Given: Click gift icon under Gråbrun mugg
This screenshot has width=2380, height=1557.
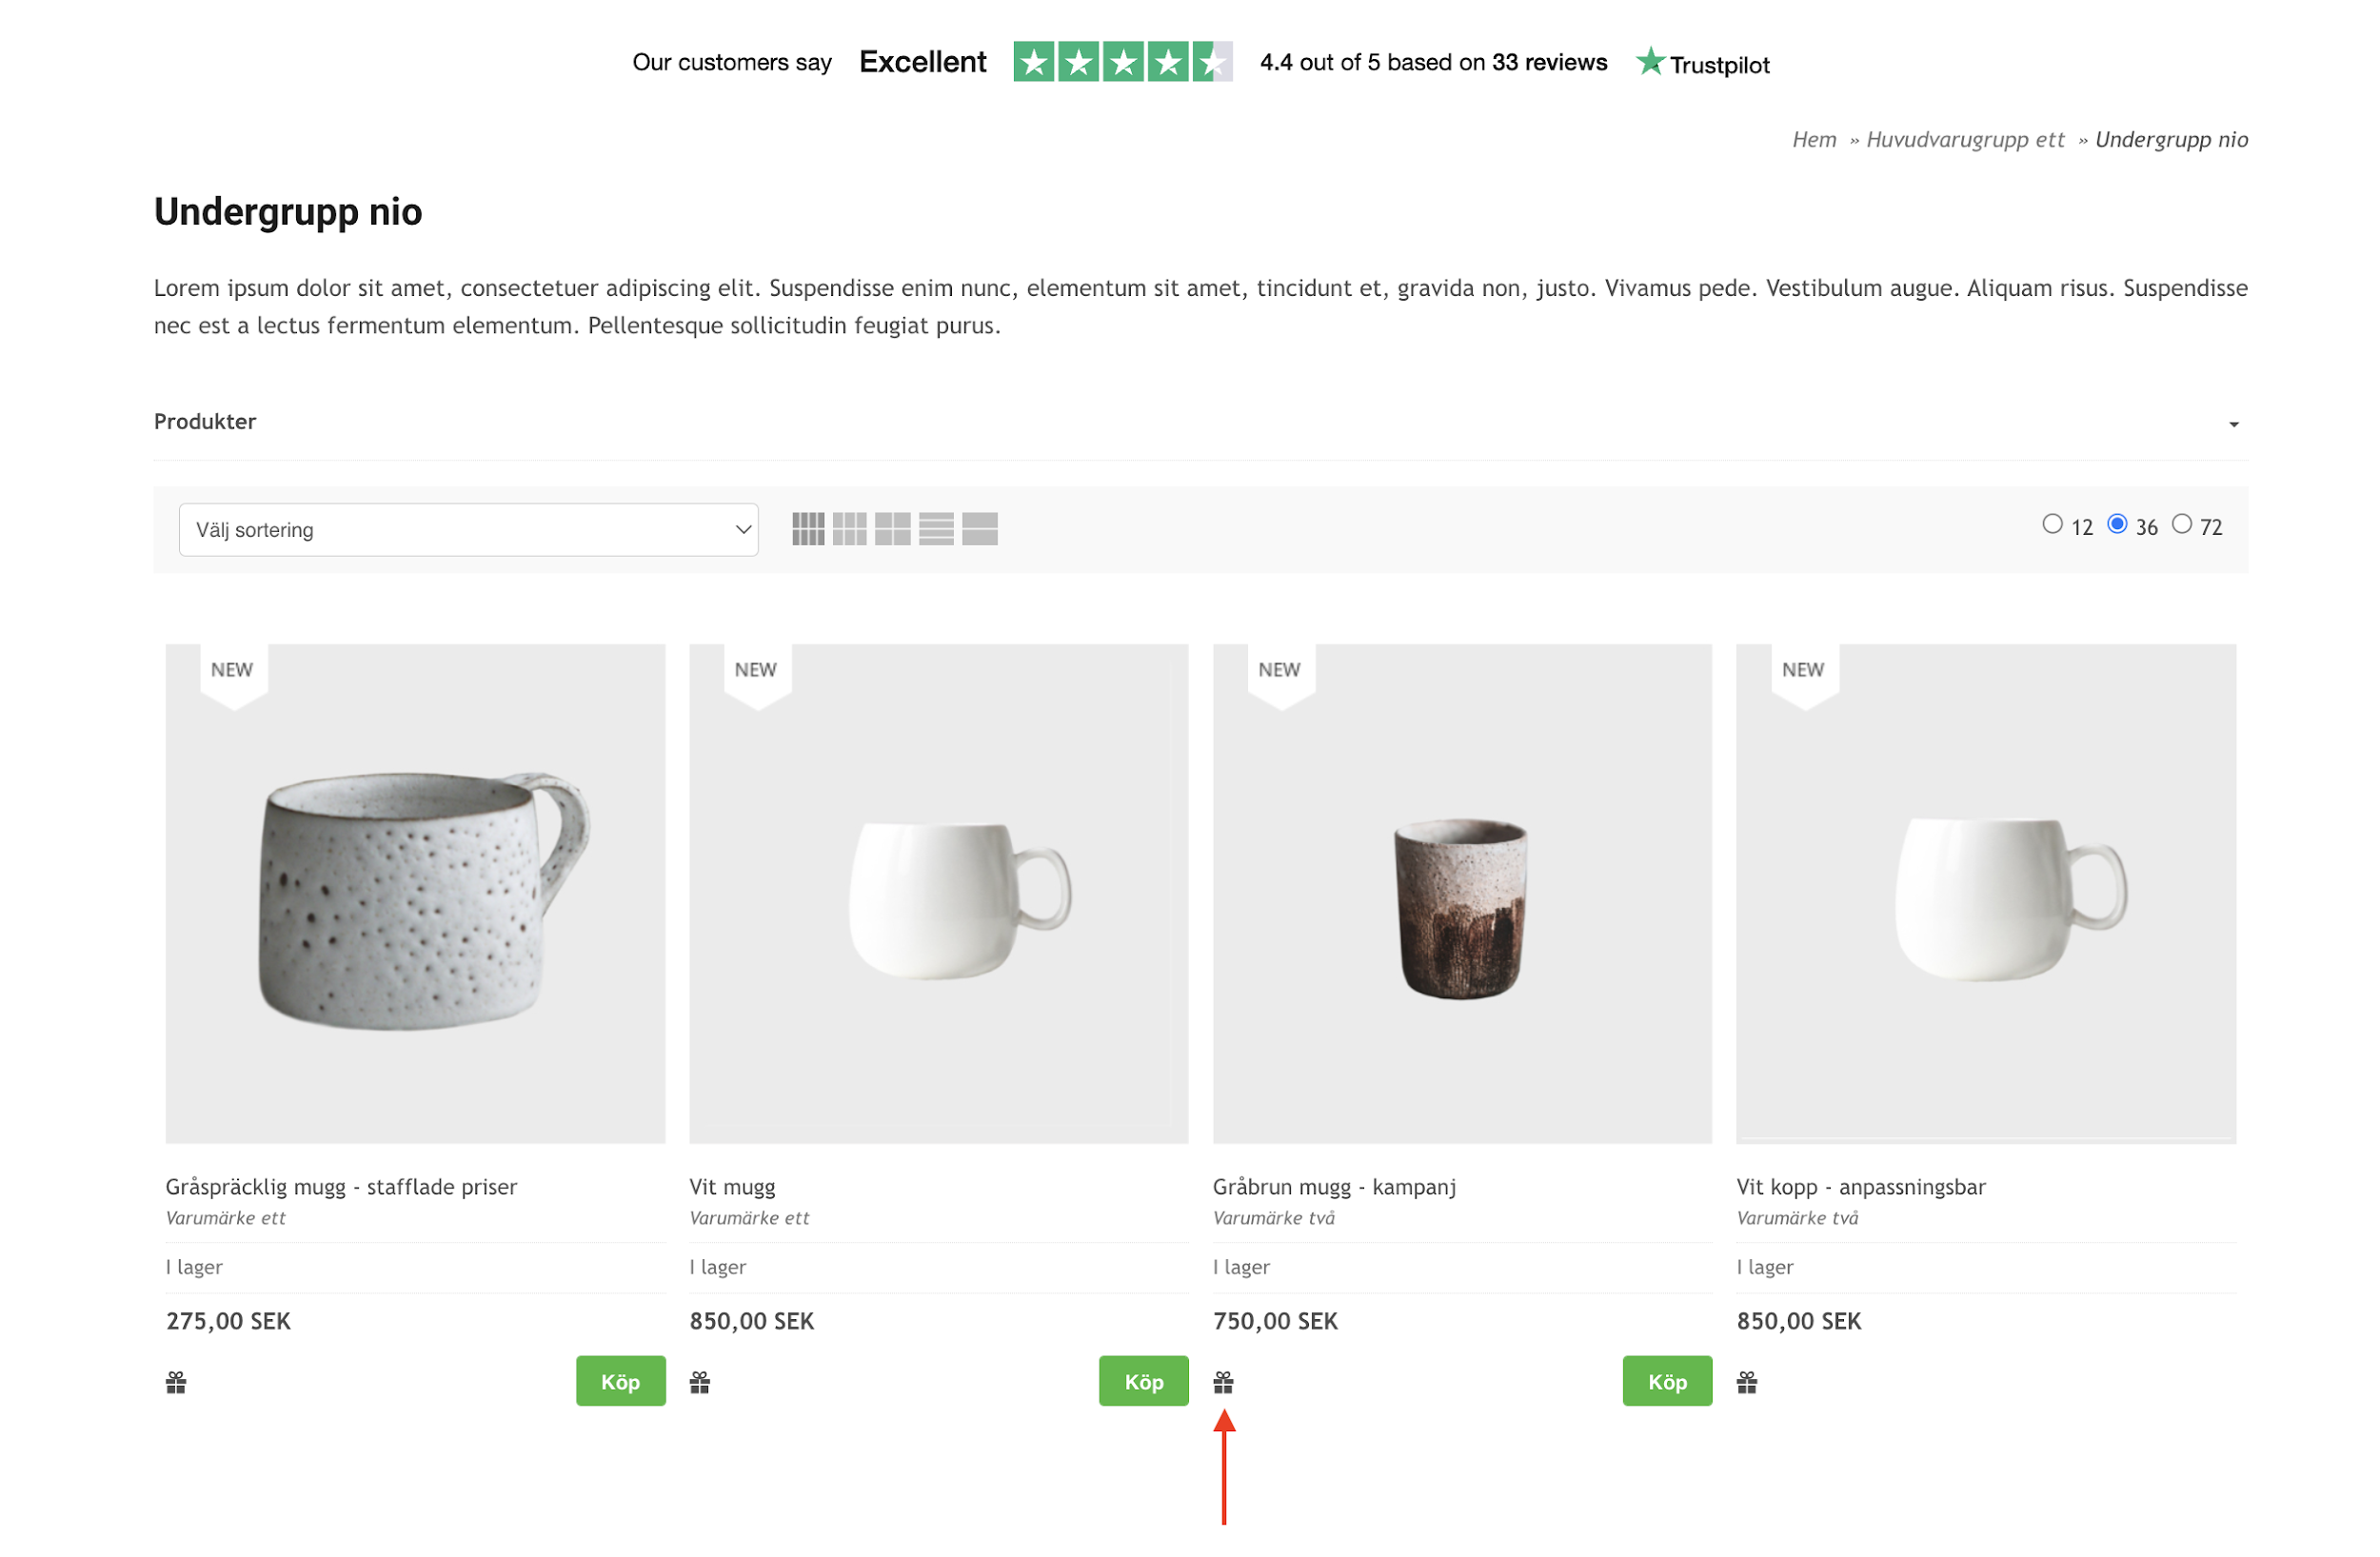Looking at the screenshot, I should click(1223, 1383).
